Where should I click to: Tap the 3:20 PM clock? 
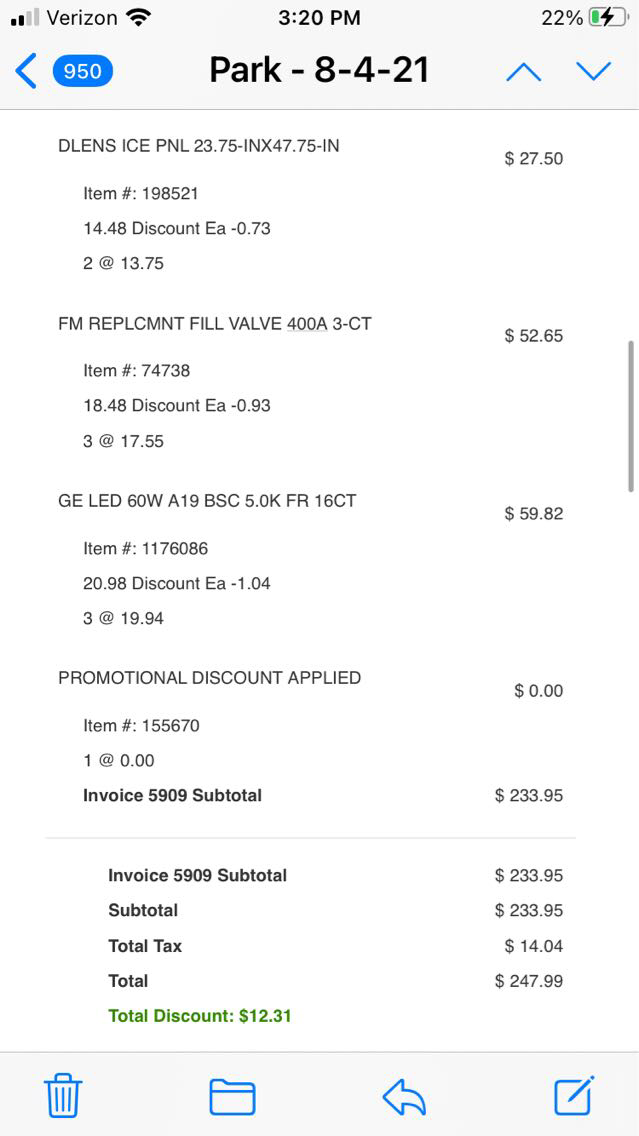[x=319, y=17]
